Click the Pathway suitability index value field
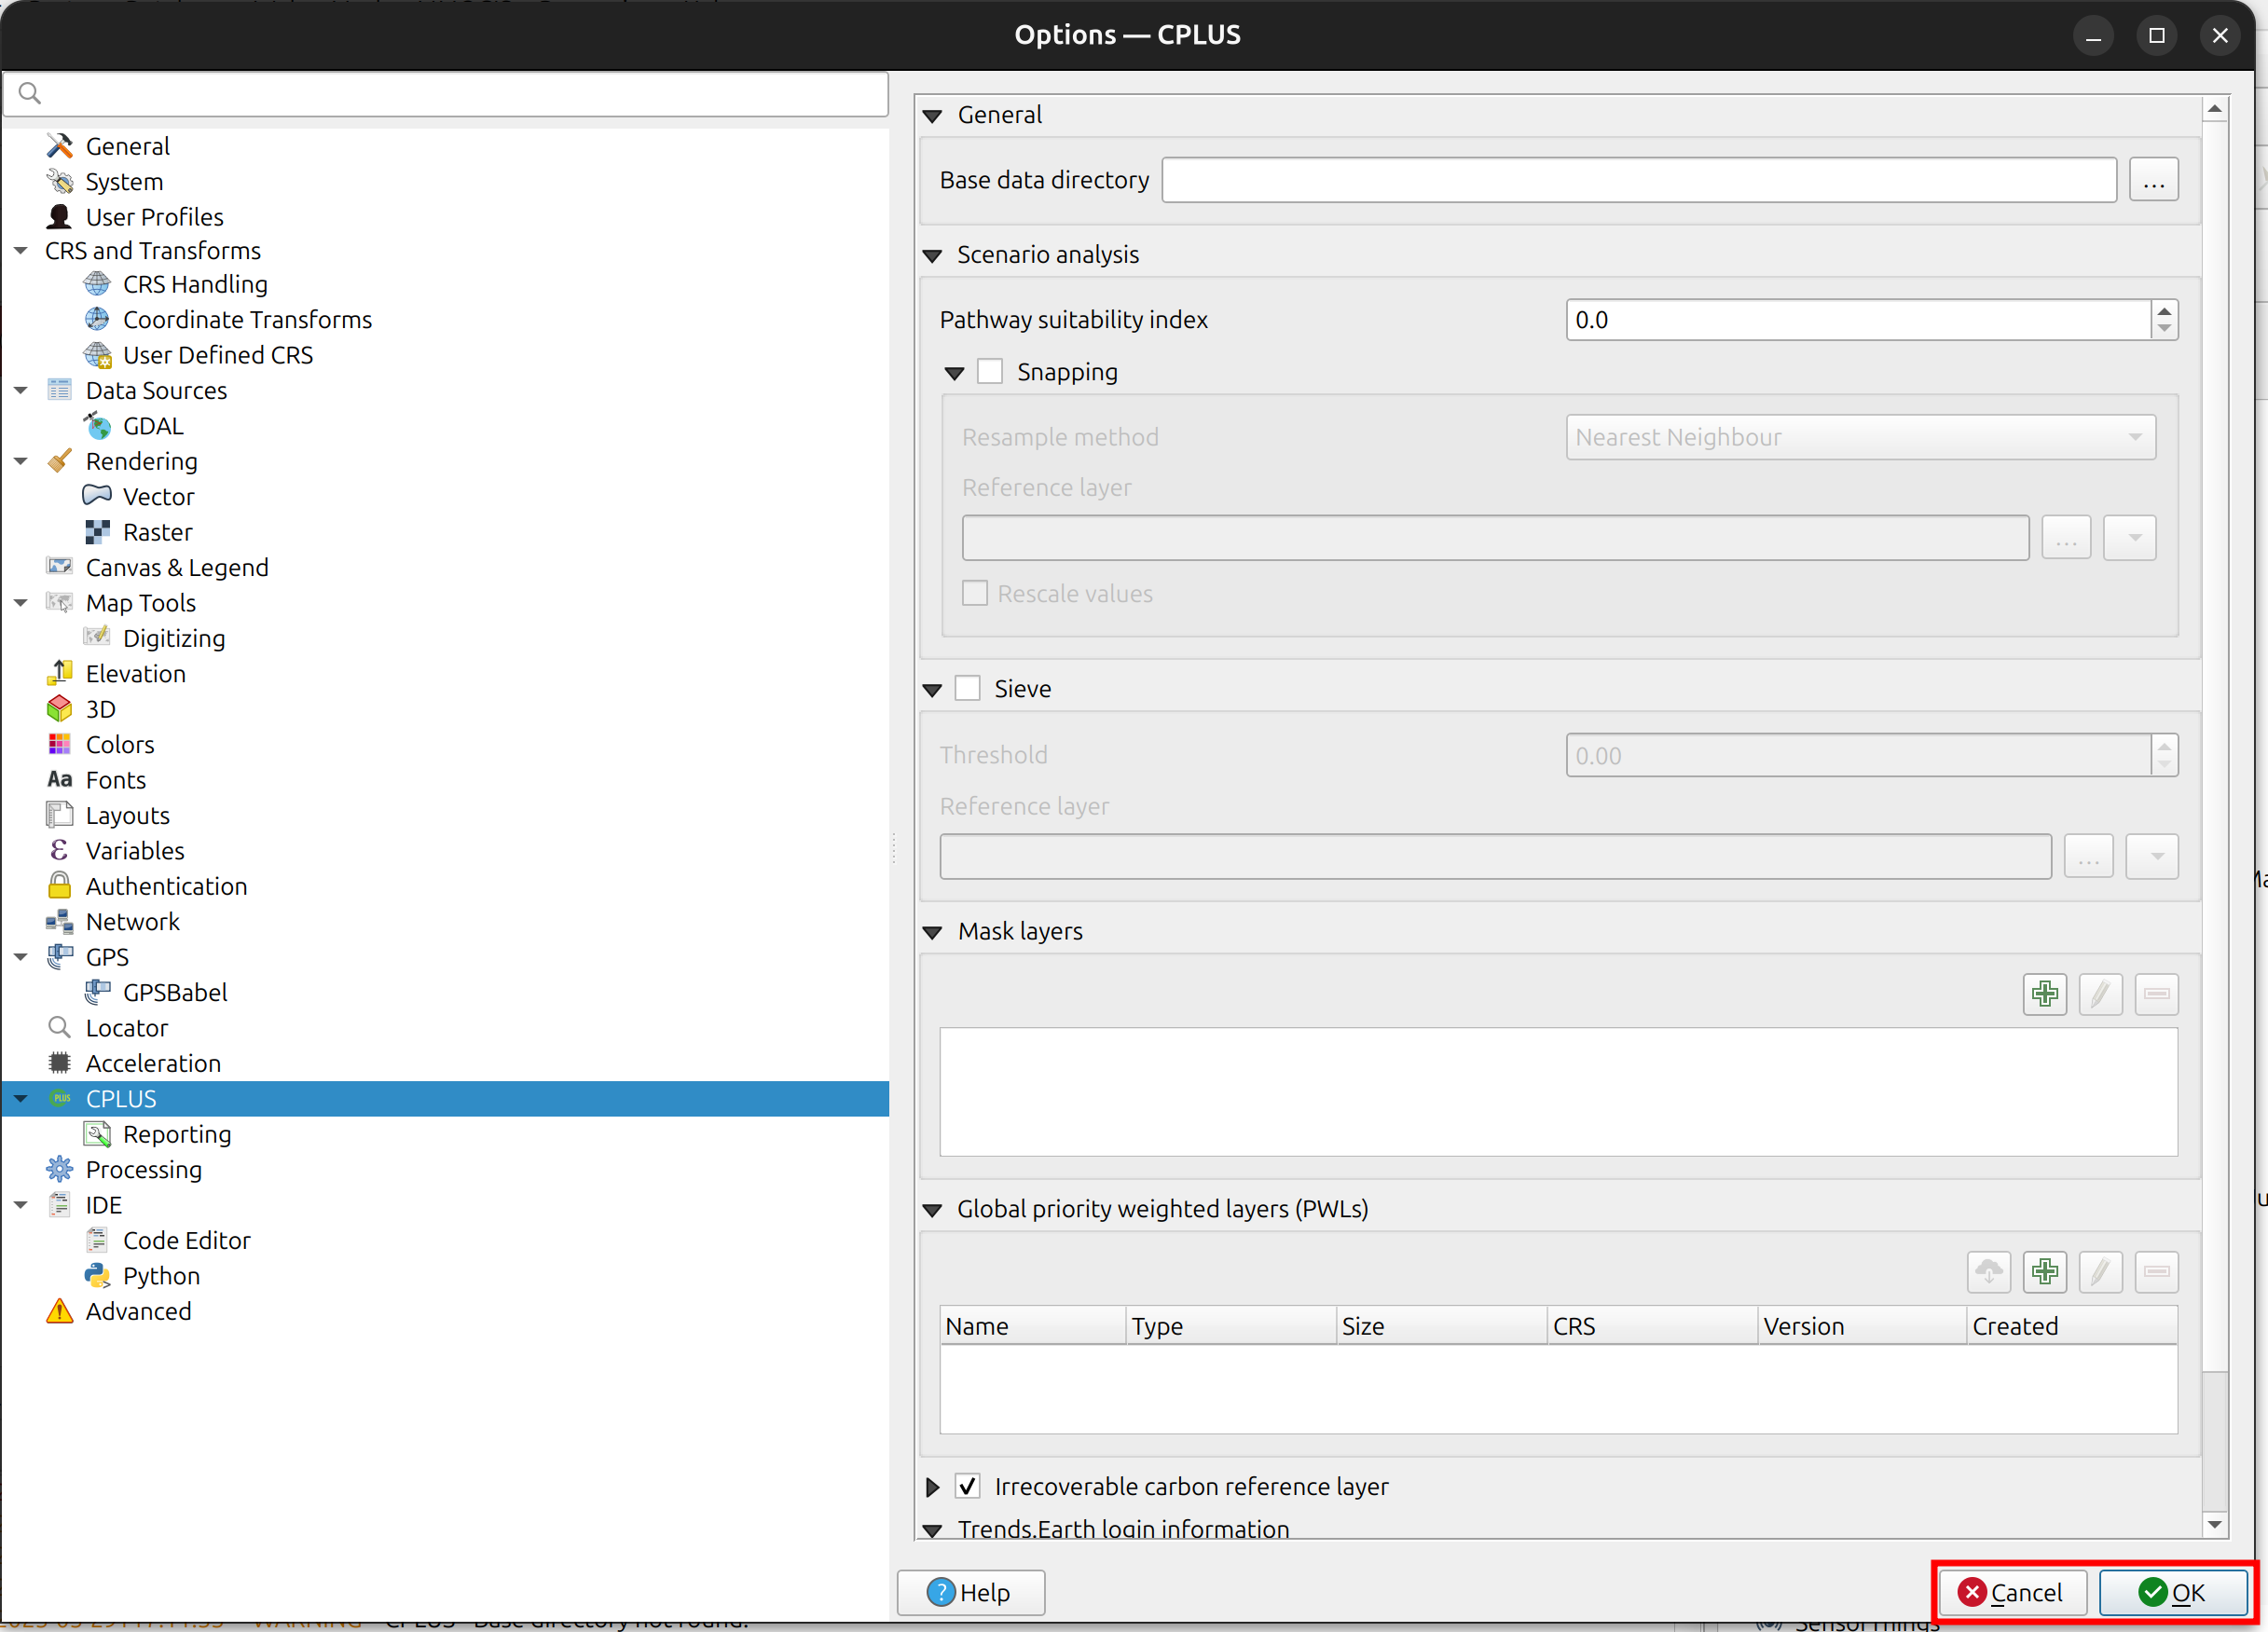 tap(1858, 320)
